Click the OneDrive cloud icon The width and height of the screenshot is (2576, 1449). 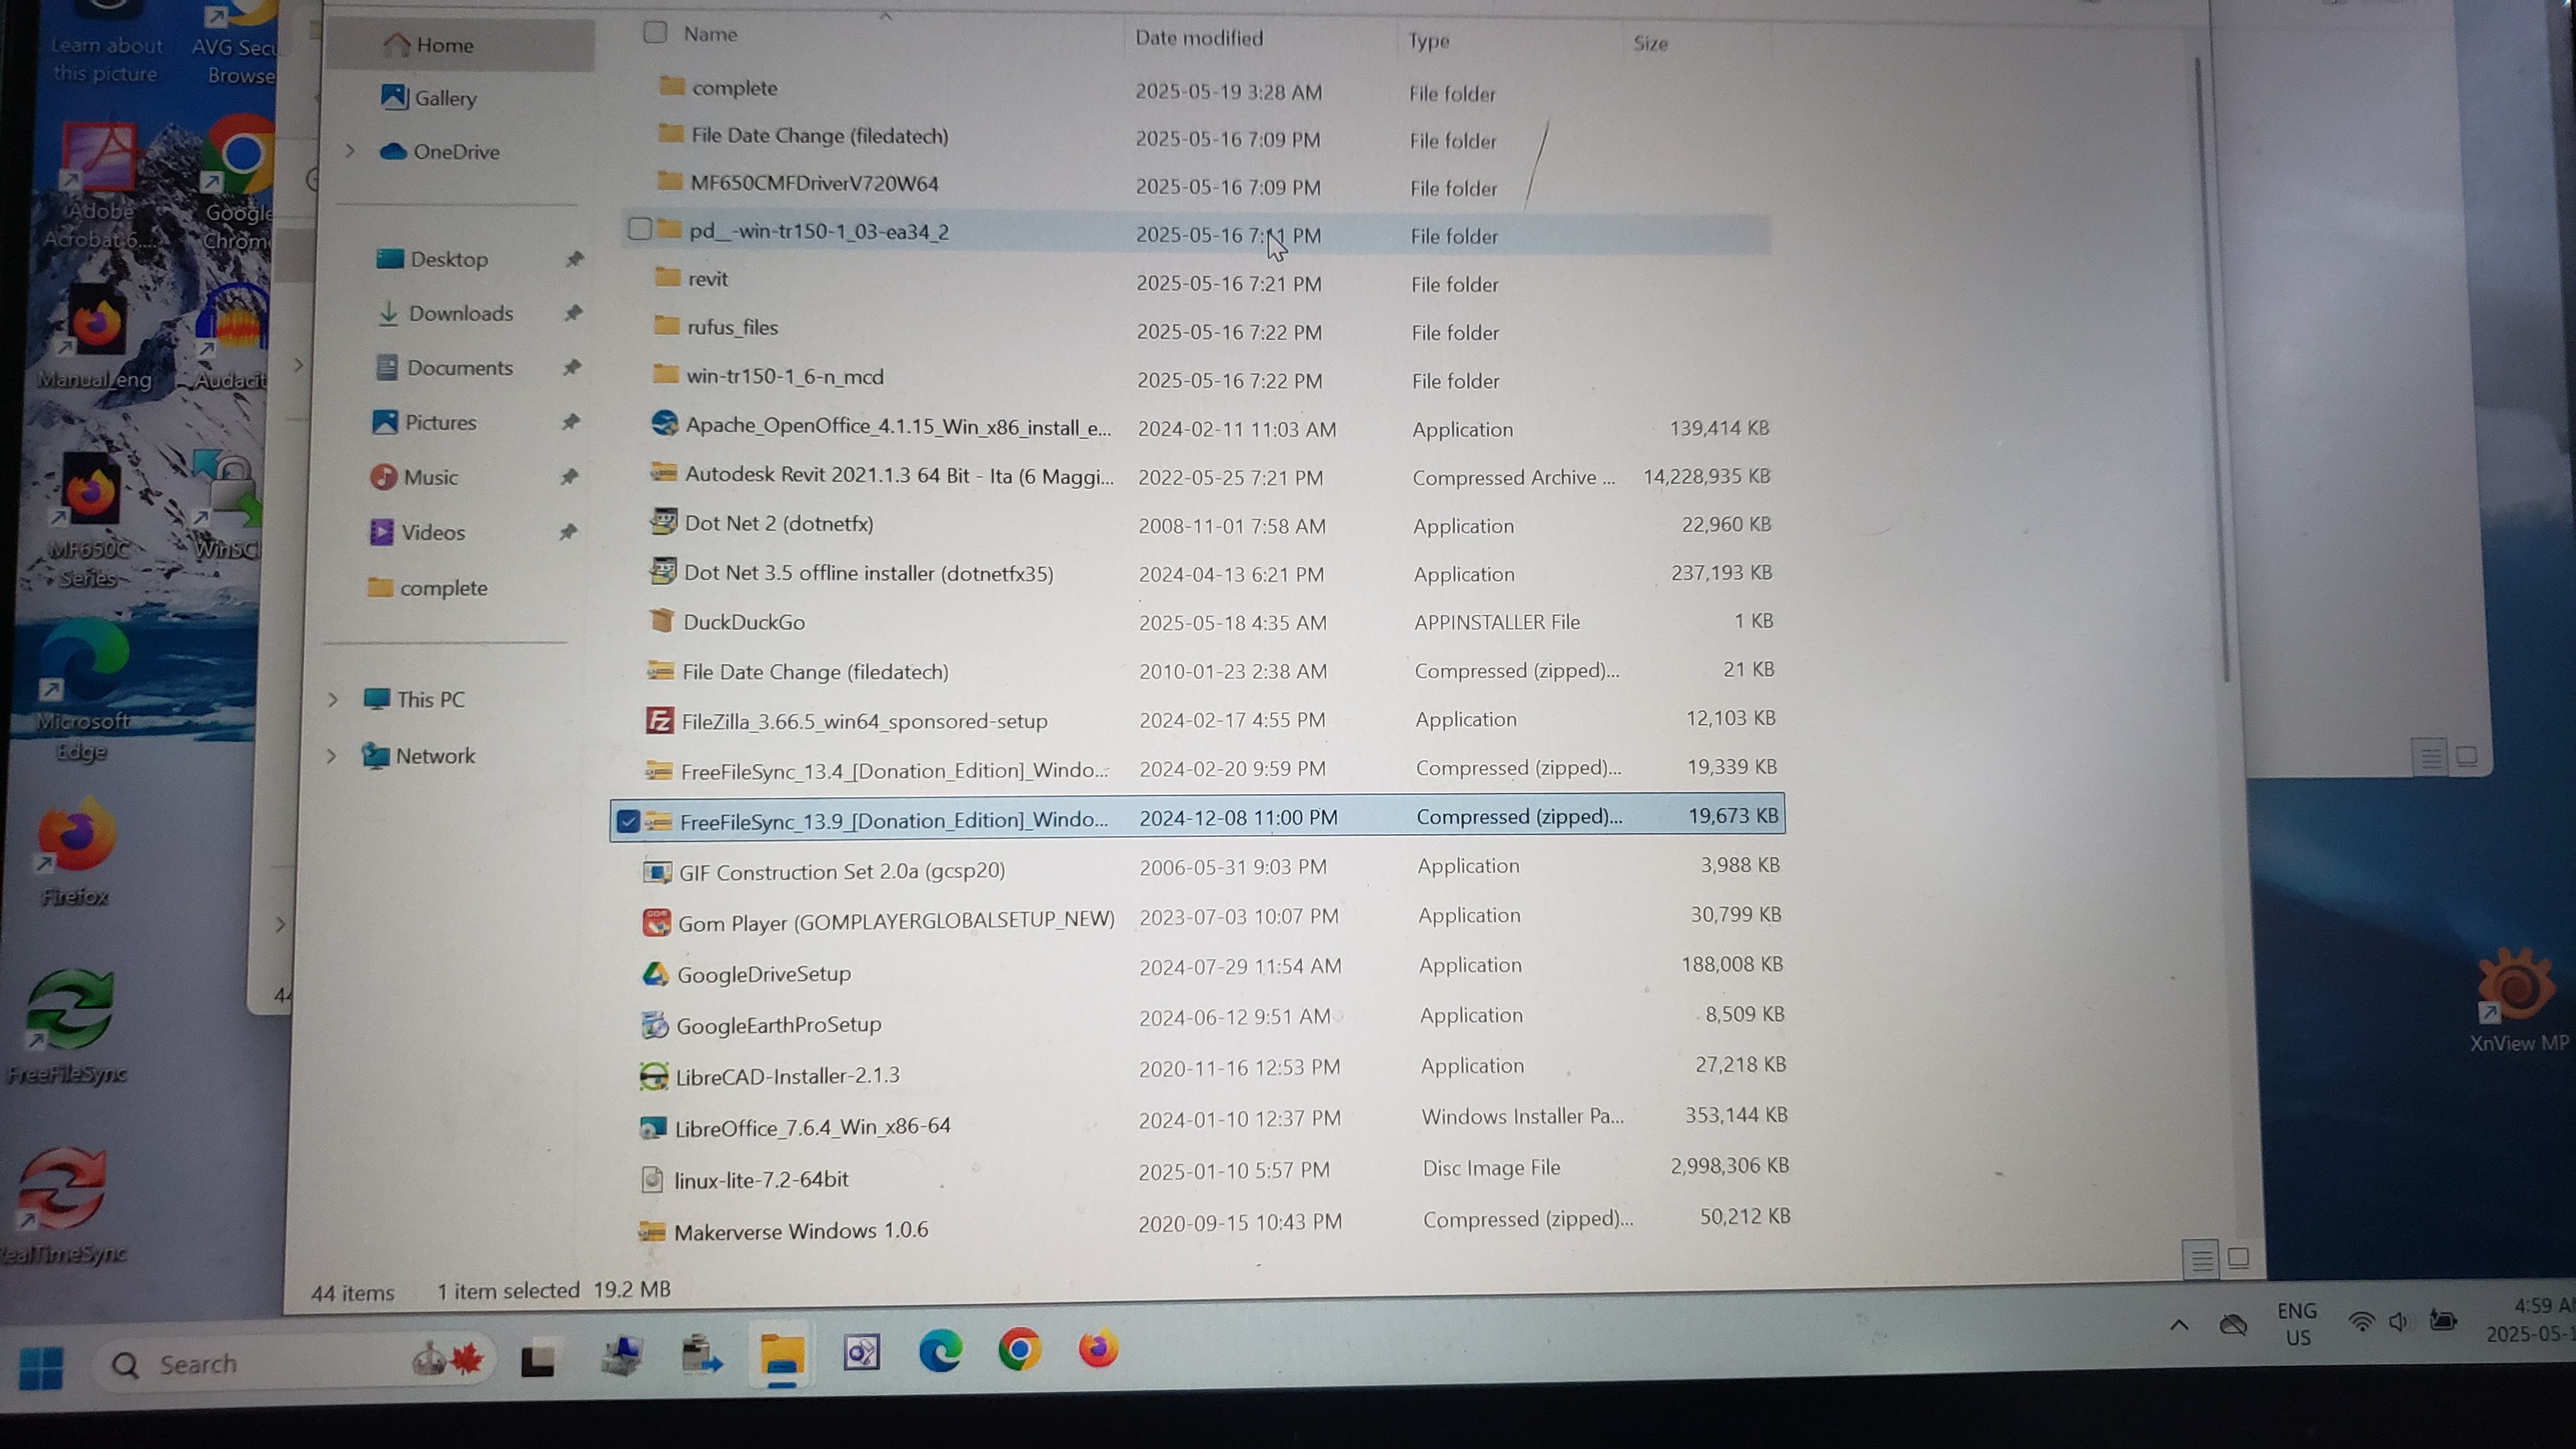click(393, 151)
